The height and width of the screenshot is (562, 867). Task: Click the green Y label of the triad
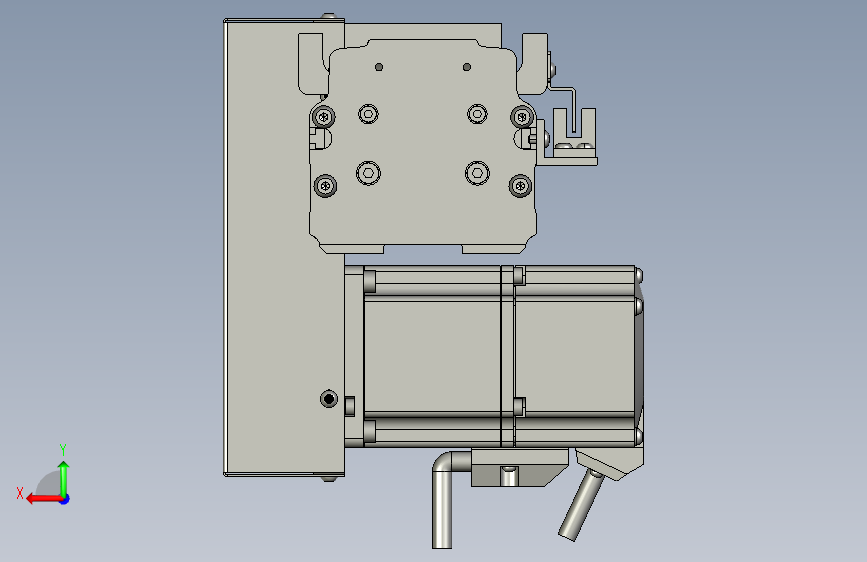coord(63,449)
